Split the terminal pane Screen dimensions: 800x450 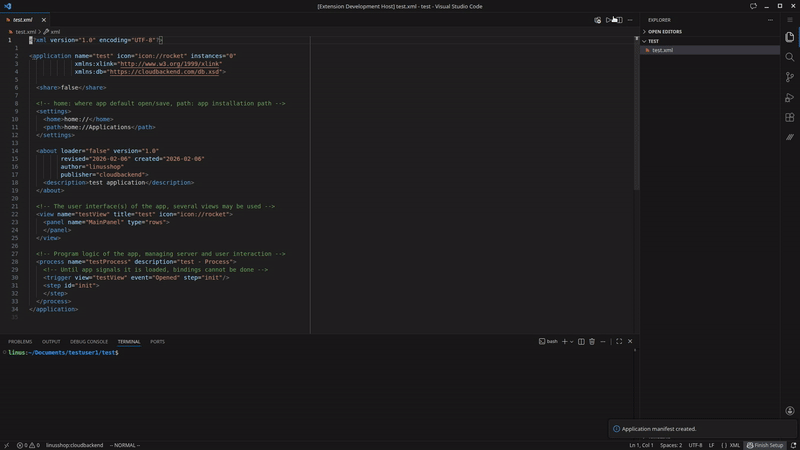[581, 341]
